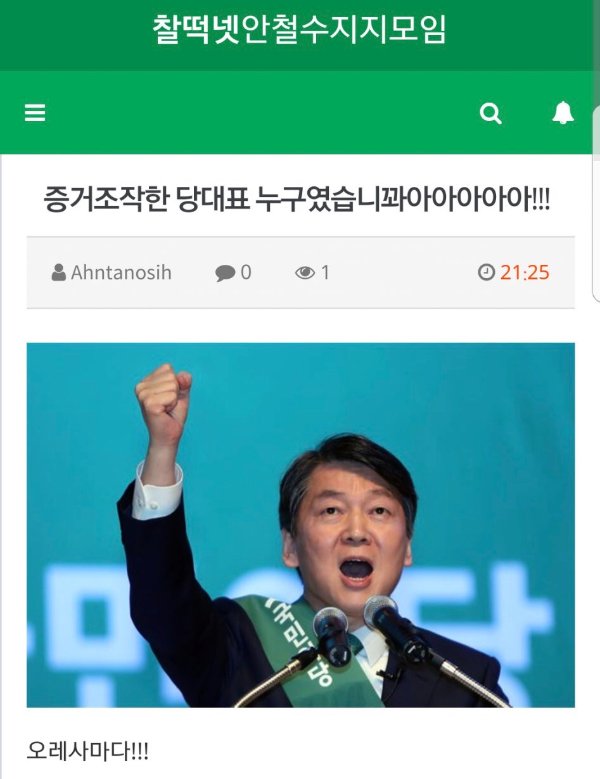Open author profile Ahntanosih

point(121,272)
